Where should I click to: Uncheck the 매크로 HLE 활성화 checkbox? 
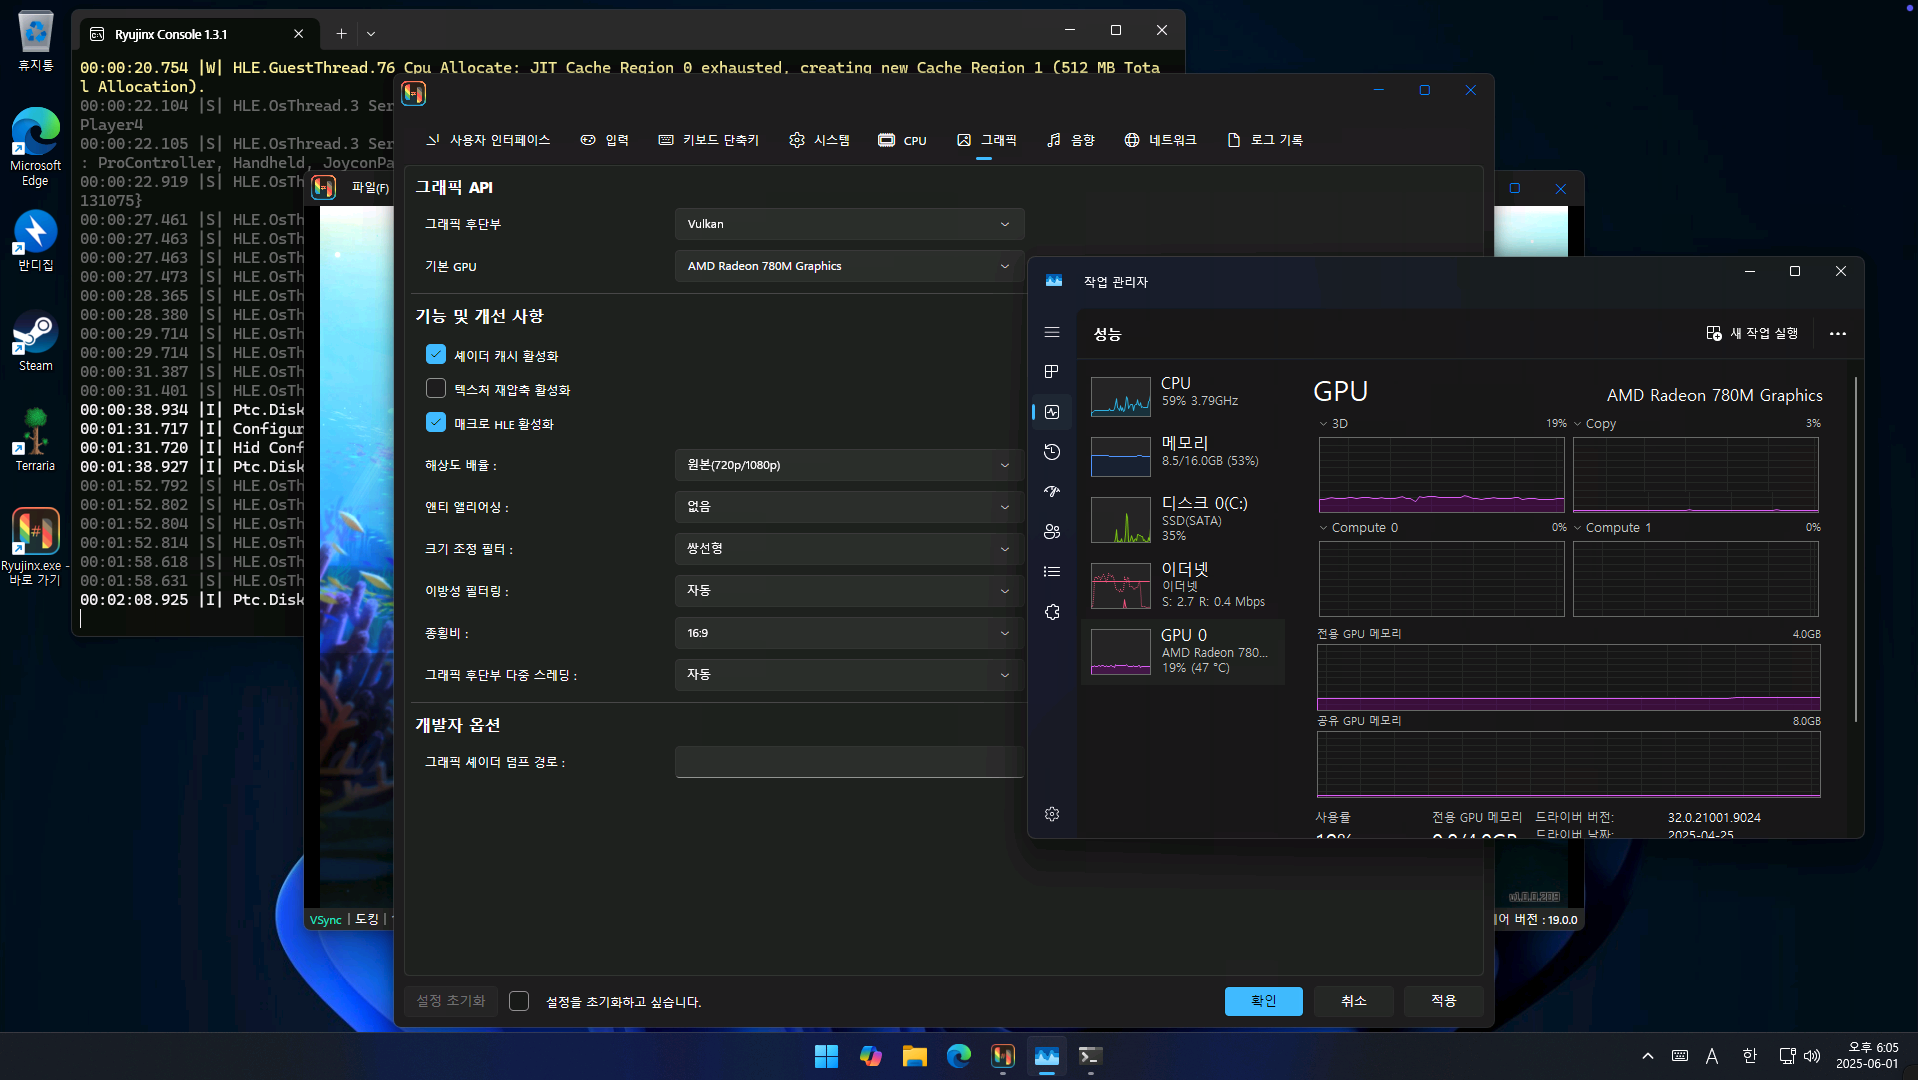coord(436,423)
